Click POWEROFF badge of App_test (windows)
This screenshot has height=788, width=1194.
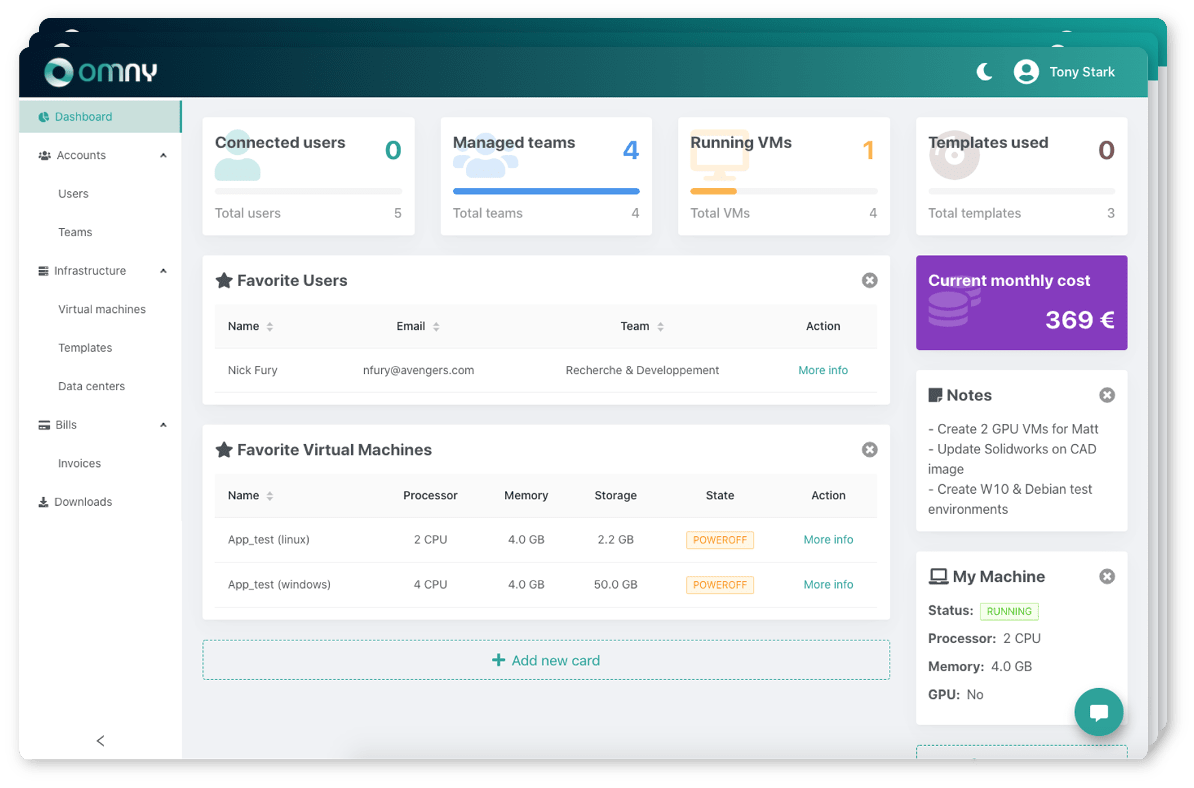(720, 585)
